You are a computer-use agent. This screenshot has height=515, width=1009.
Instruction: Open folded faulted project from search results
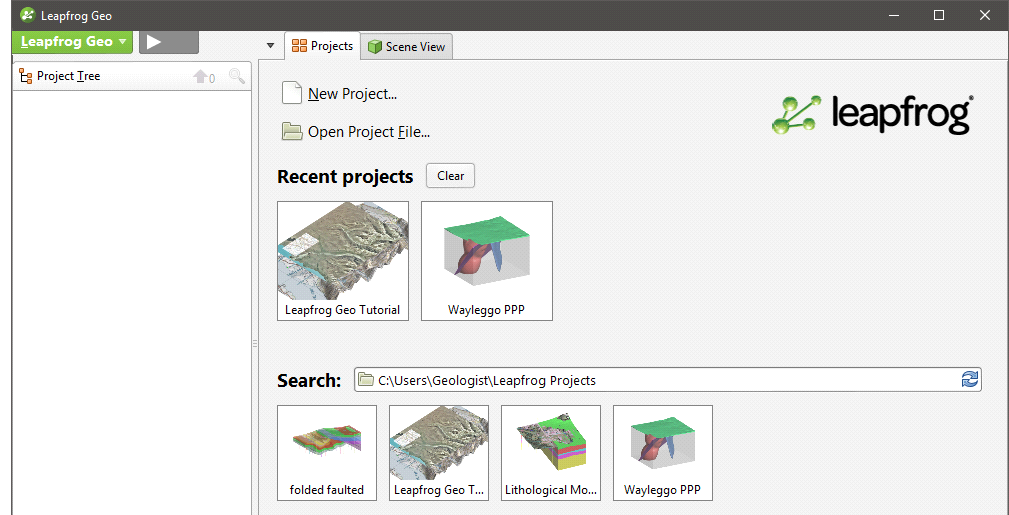[x=327, y=453]
